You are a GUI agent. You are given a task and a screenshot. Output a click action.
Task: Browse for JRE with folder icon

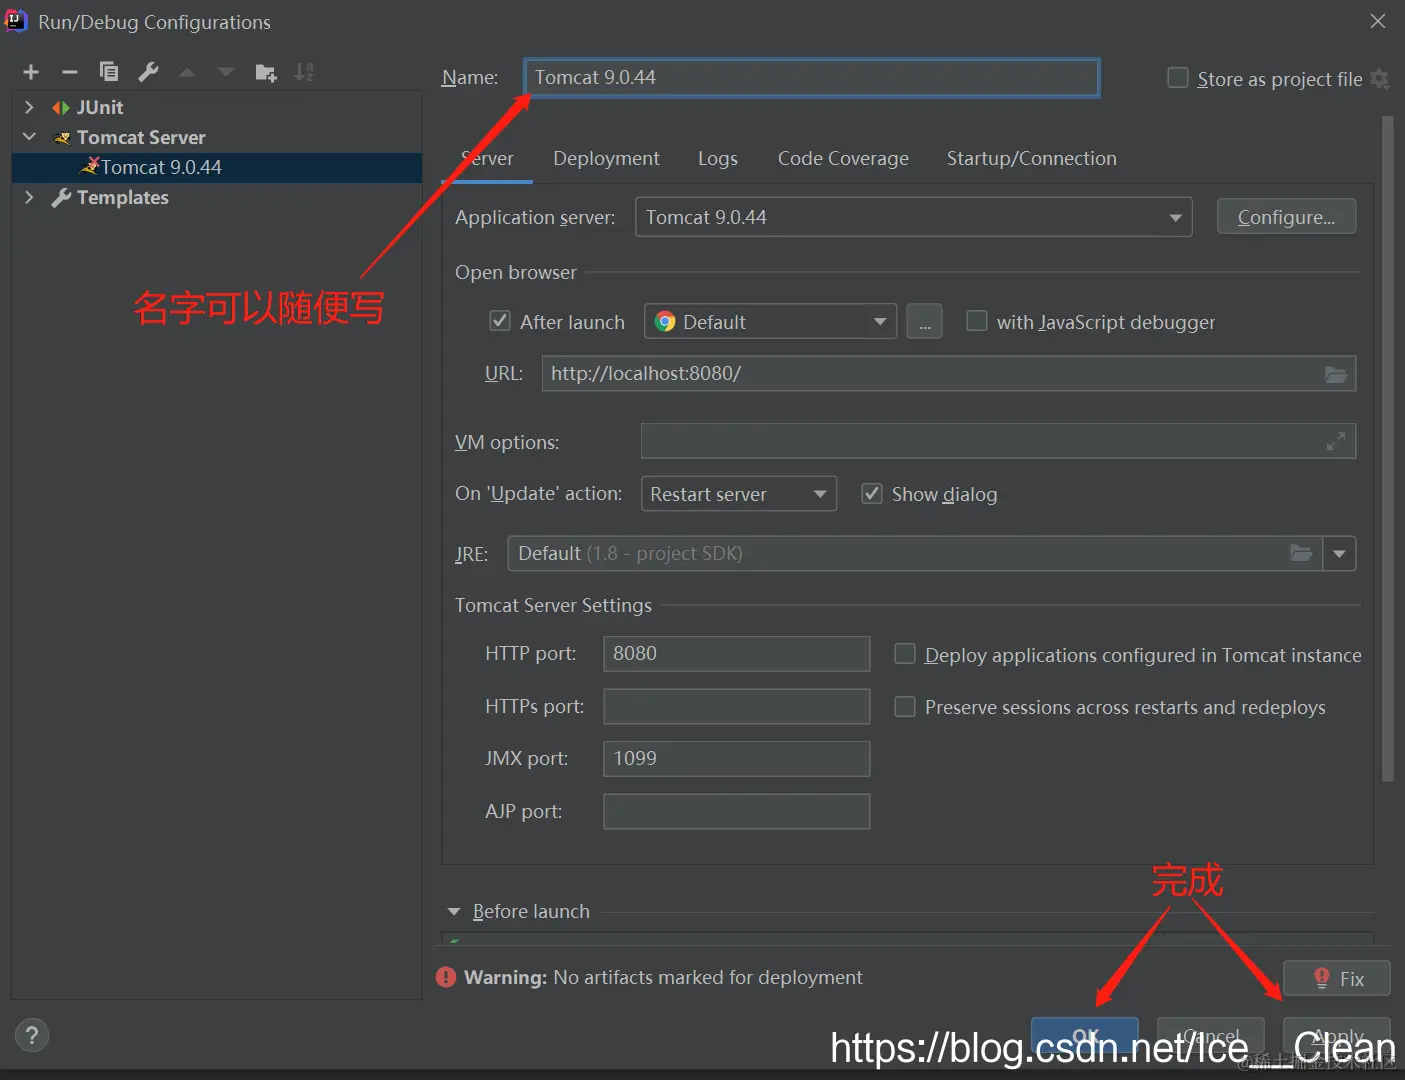tap(1301, 553)
